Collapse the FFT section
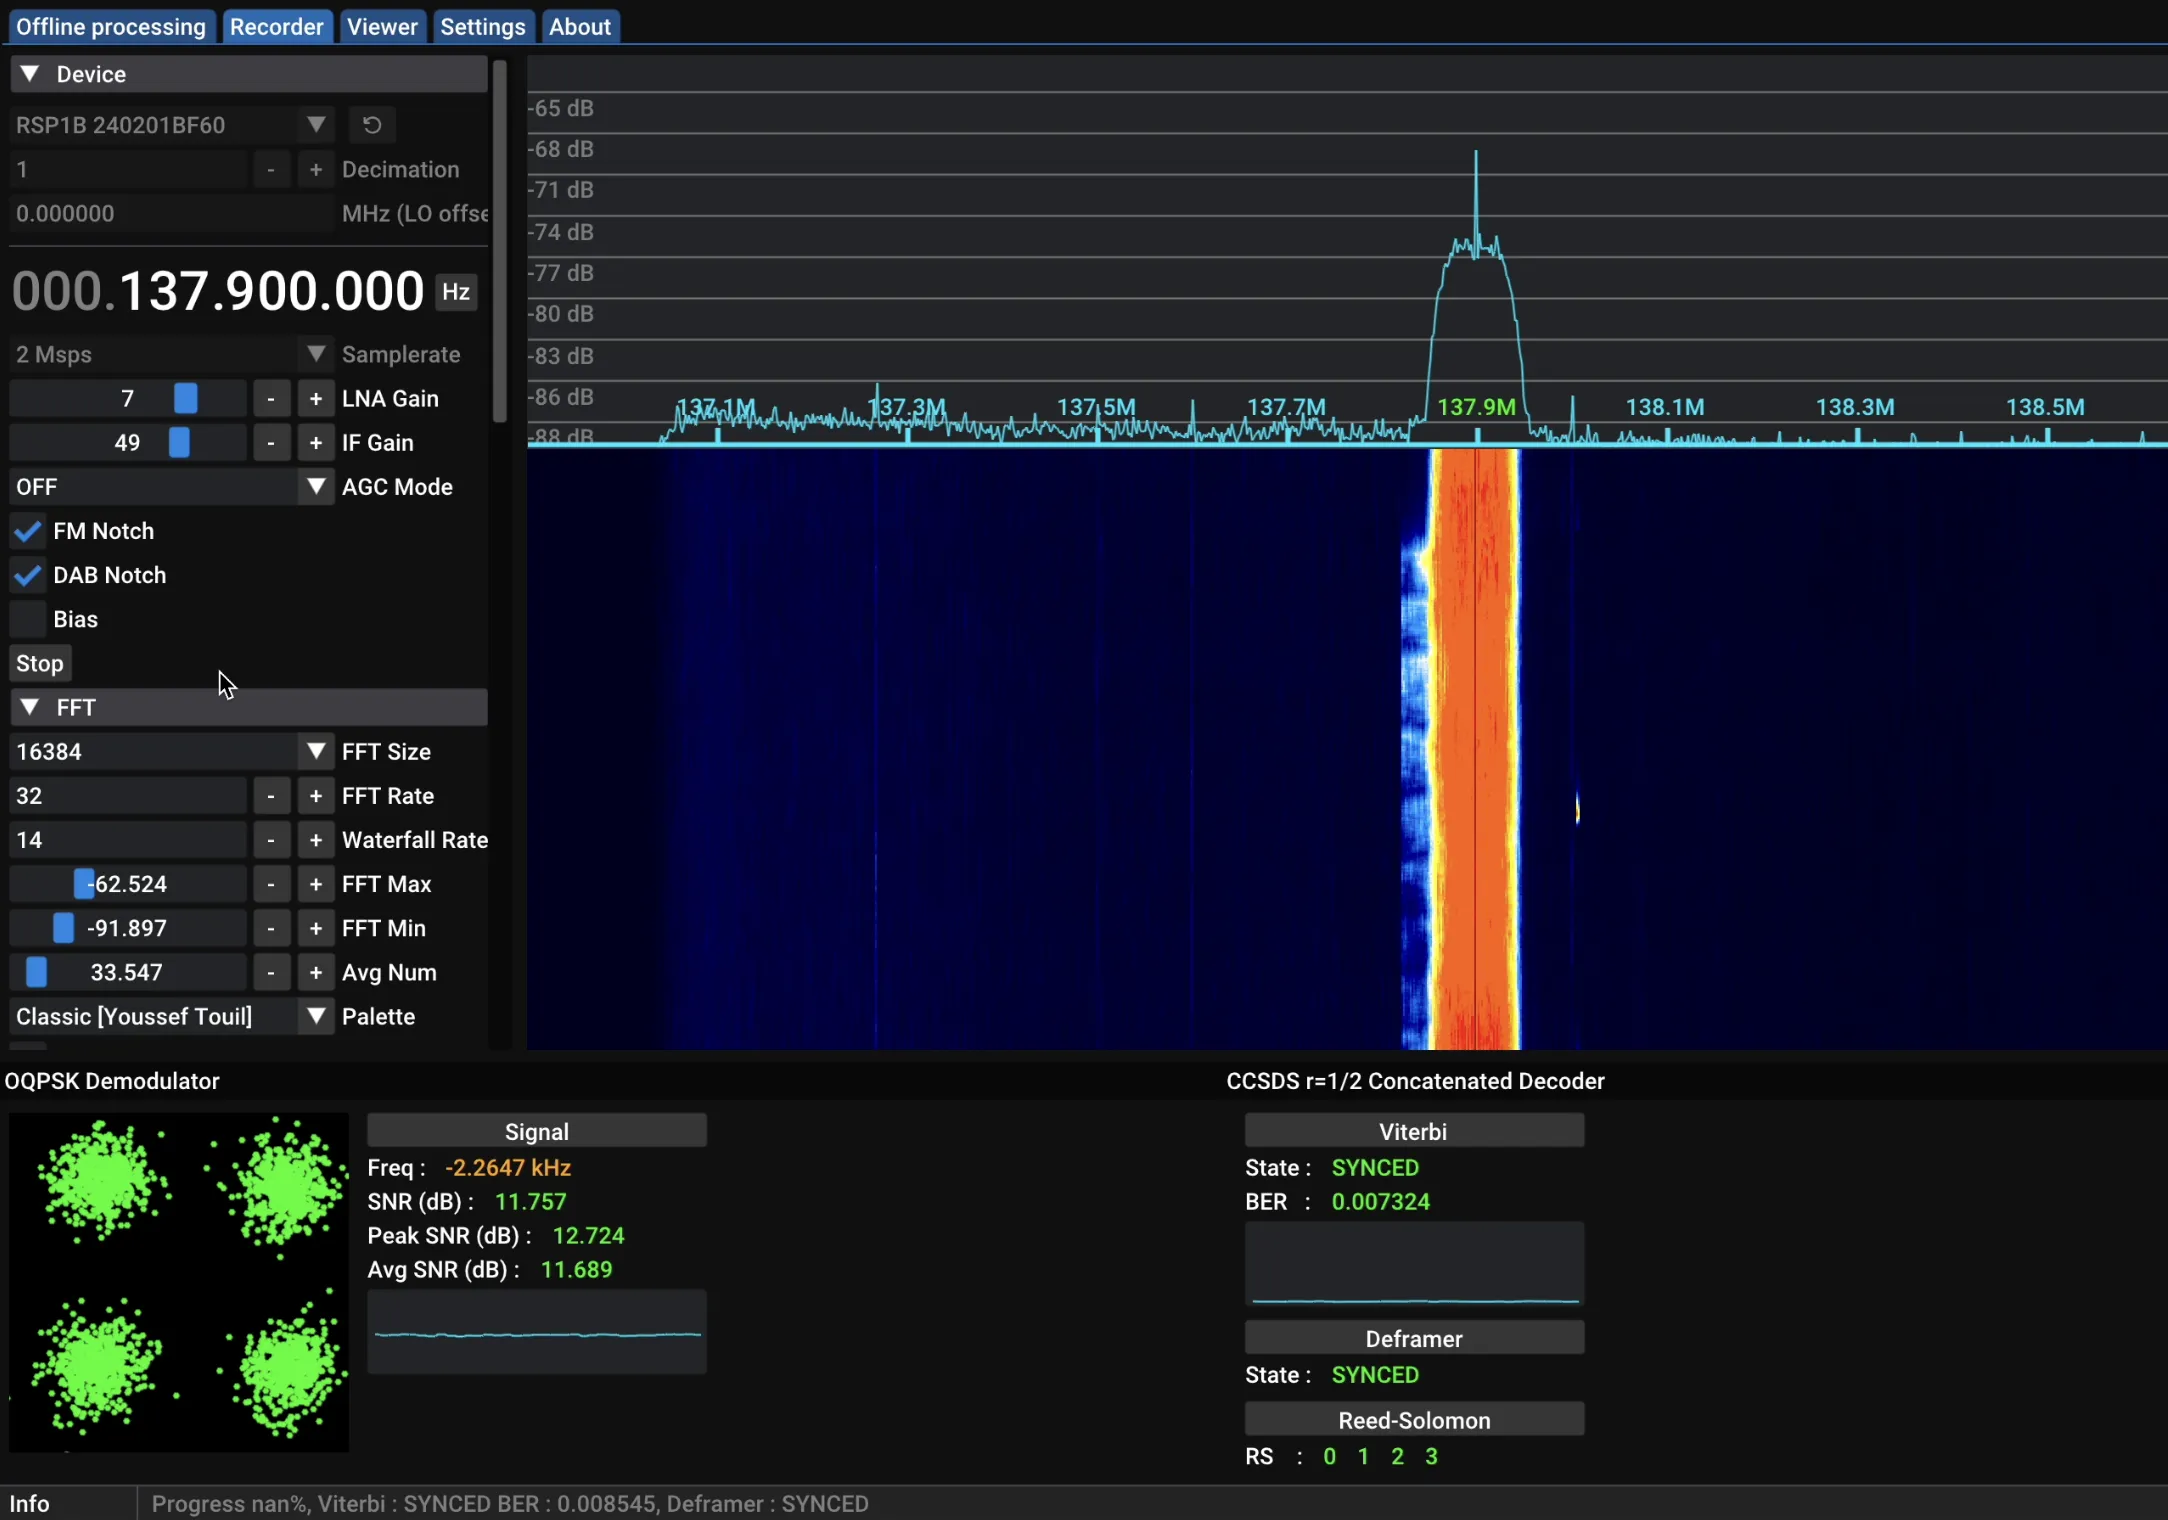2168x1520 pixels. click(x=30, y=708)
